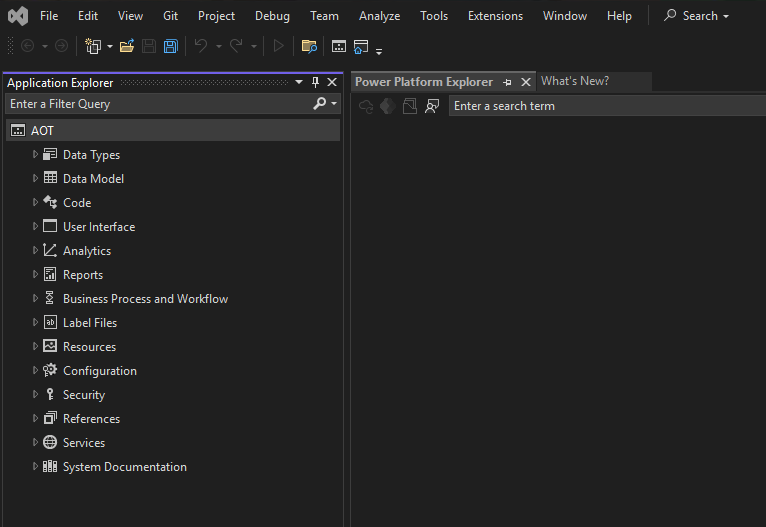Switch to the What's New? tab

pyautogui.click(x=575, y=81)
